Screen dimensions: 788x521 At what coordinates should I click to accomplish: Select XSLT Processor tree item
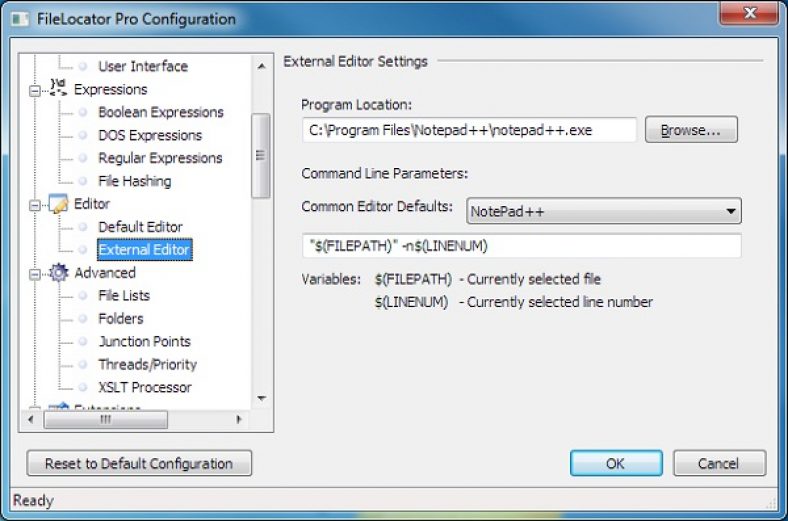145,387
